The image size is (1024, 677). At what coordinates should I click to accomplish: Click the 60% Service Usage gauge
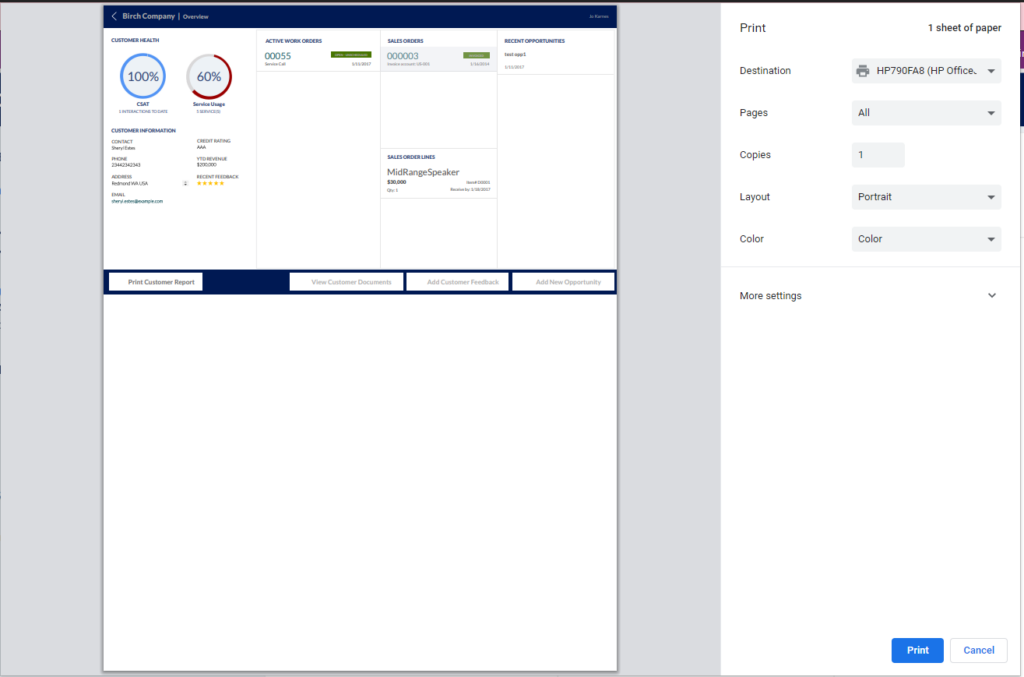(209, 75)
